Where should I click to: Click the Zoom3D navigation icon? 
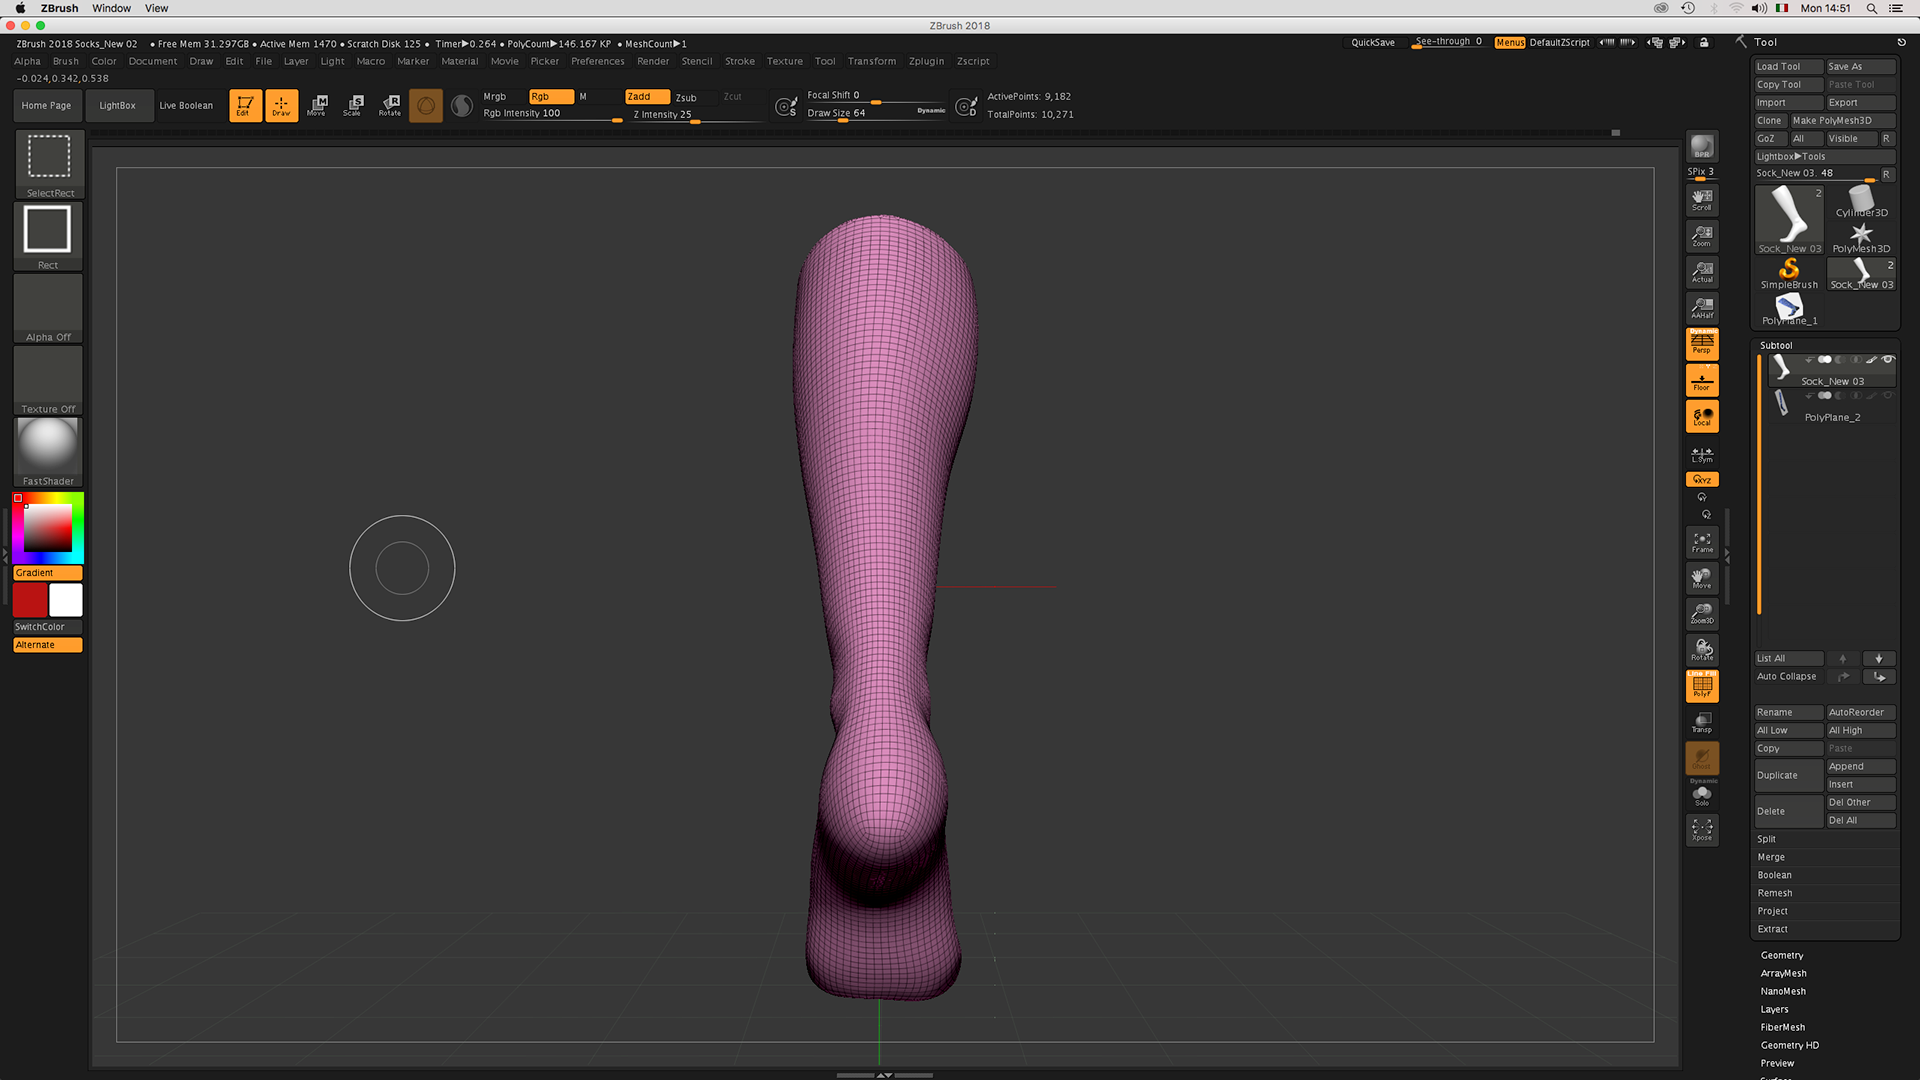1702,613
